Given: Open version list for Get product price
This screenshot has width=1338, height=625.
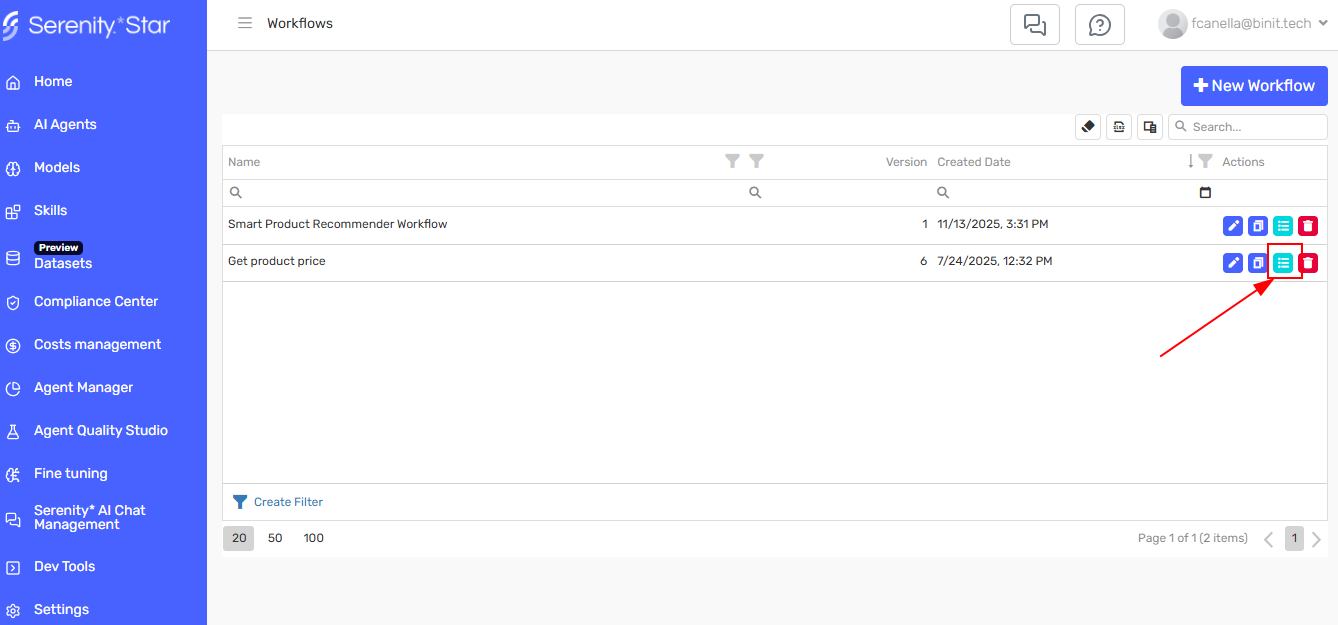Looking at the screenshot, I should click(1283, 262).
